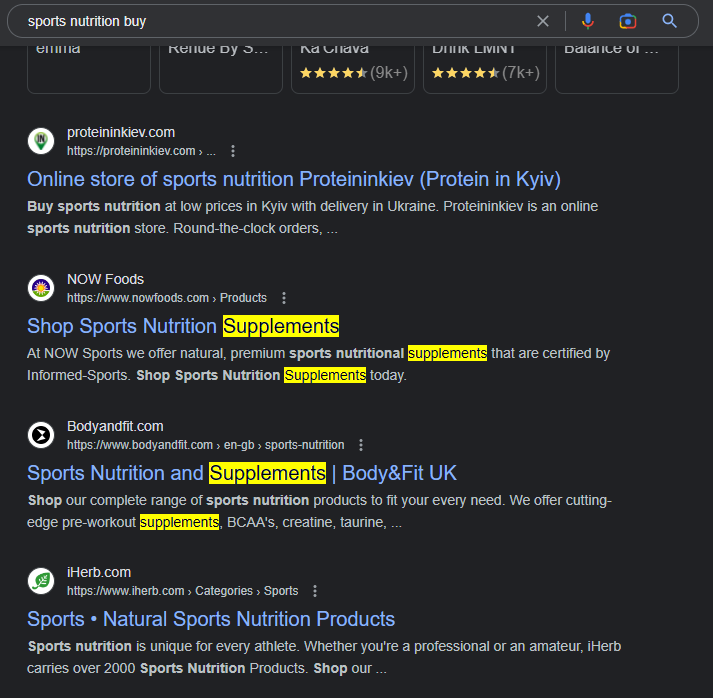Open 'Sports • Natural Sports Nutrition Products' link
This screenshot has height=698, width=713.
coord(211,619)
